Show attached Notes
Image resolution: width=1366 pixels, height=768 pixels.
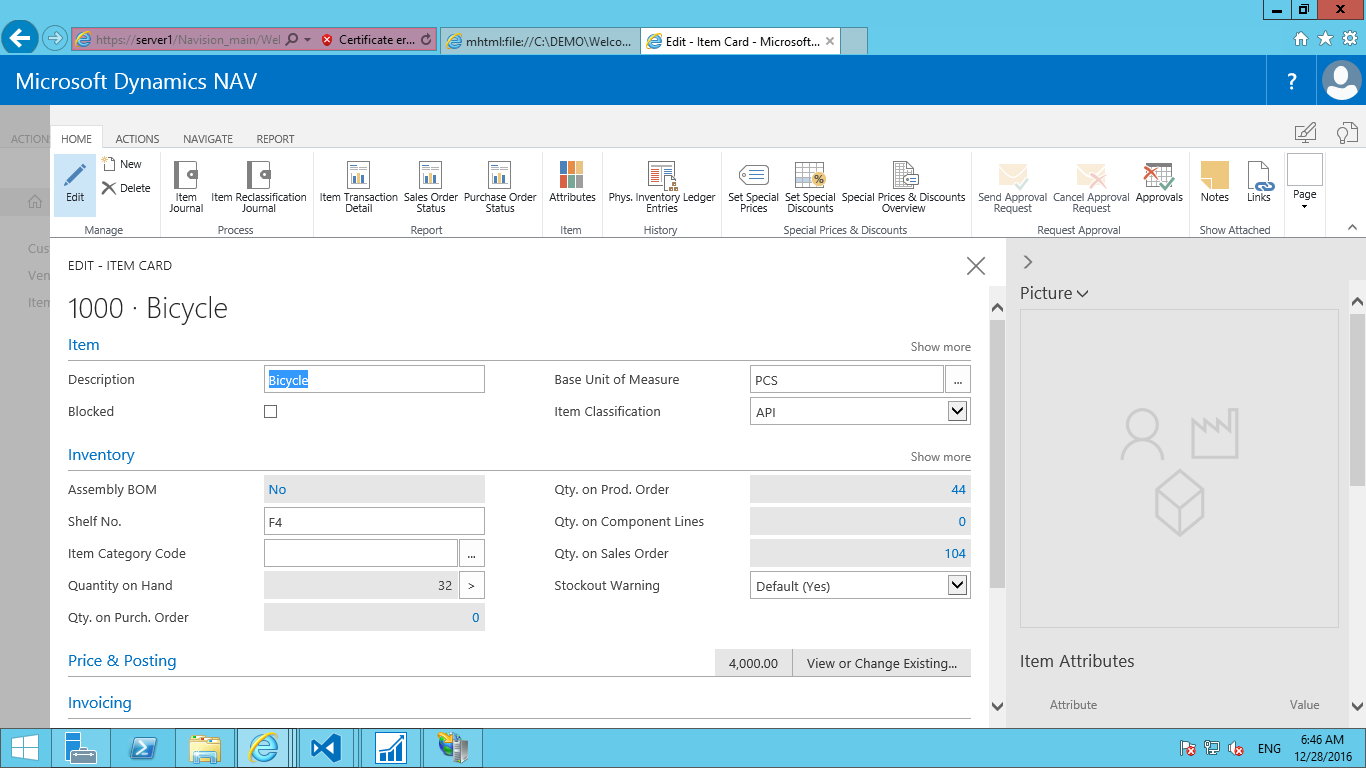point(1215,182)
